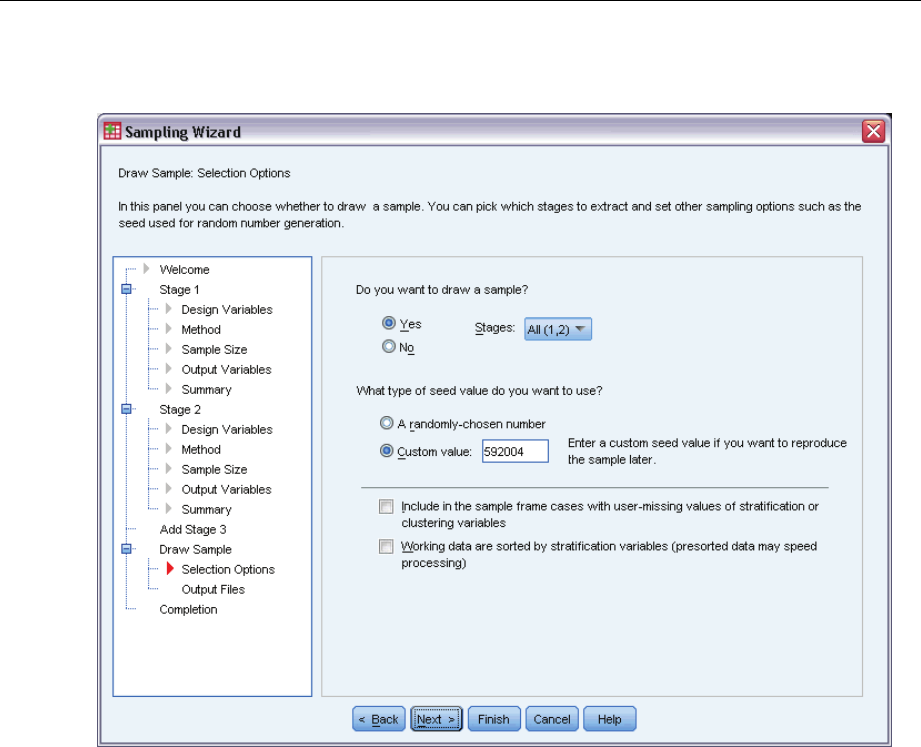Select the Yes radio button

[388, 323]
